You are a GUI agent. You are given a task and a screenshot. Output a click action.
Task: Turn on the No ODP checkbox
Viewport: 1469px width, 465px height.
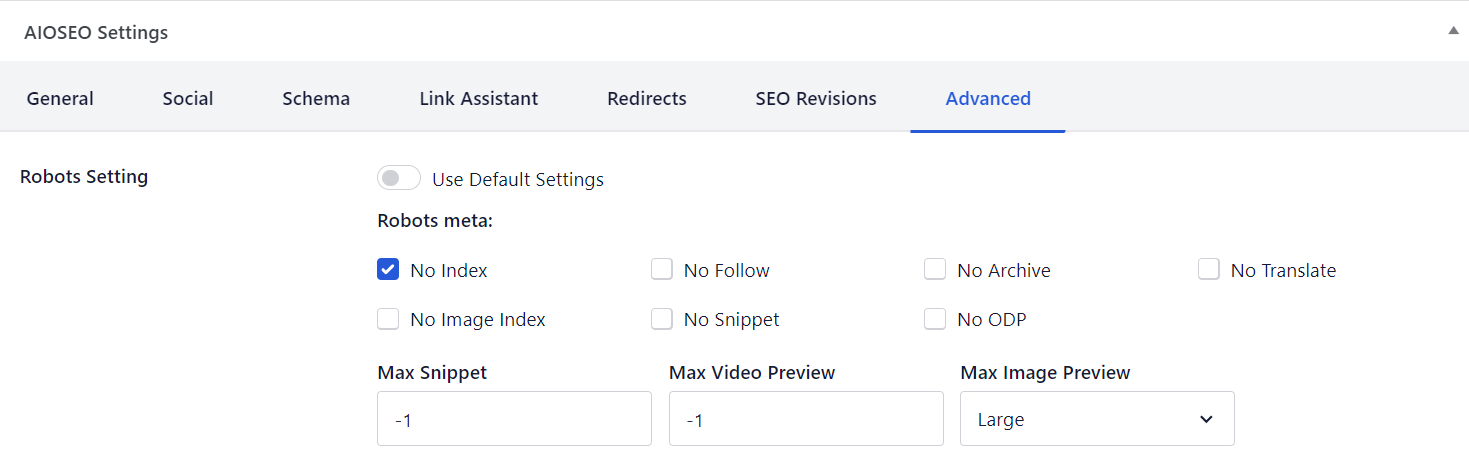pyautogui.click(x=935, y=320)
